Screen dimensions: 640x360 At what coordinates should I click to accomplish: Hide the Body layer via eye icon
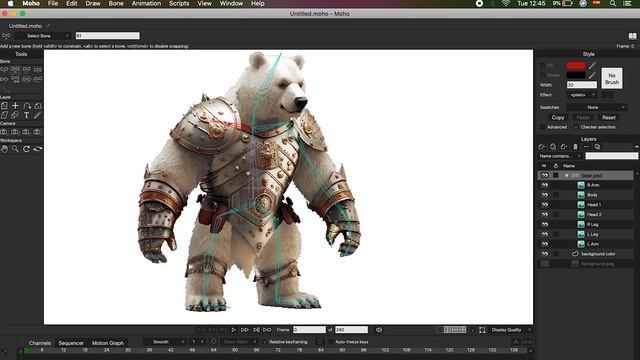point(544,195)
